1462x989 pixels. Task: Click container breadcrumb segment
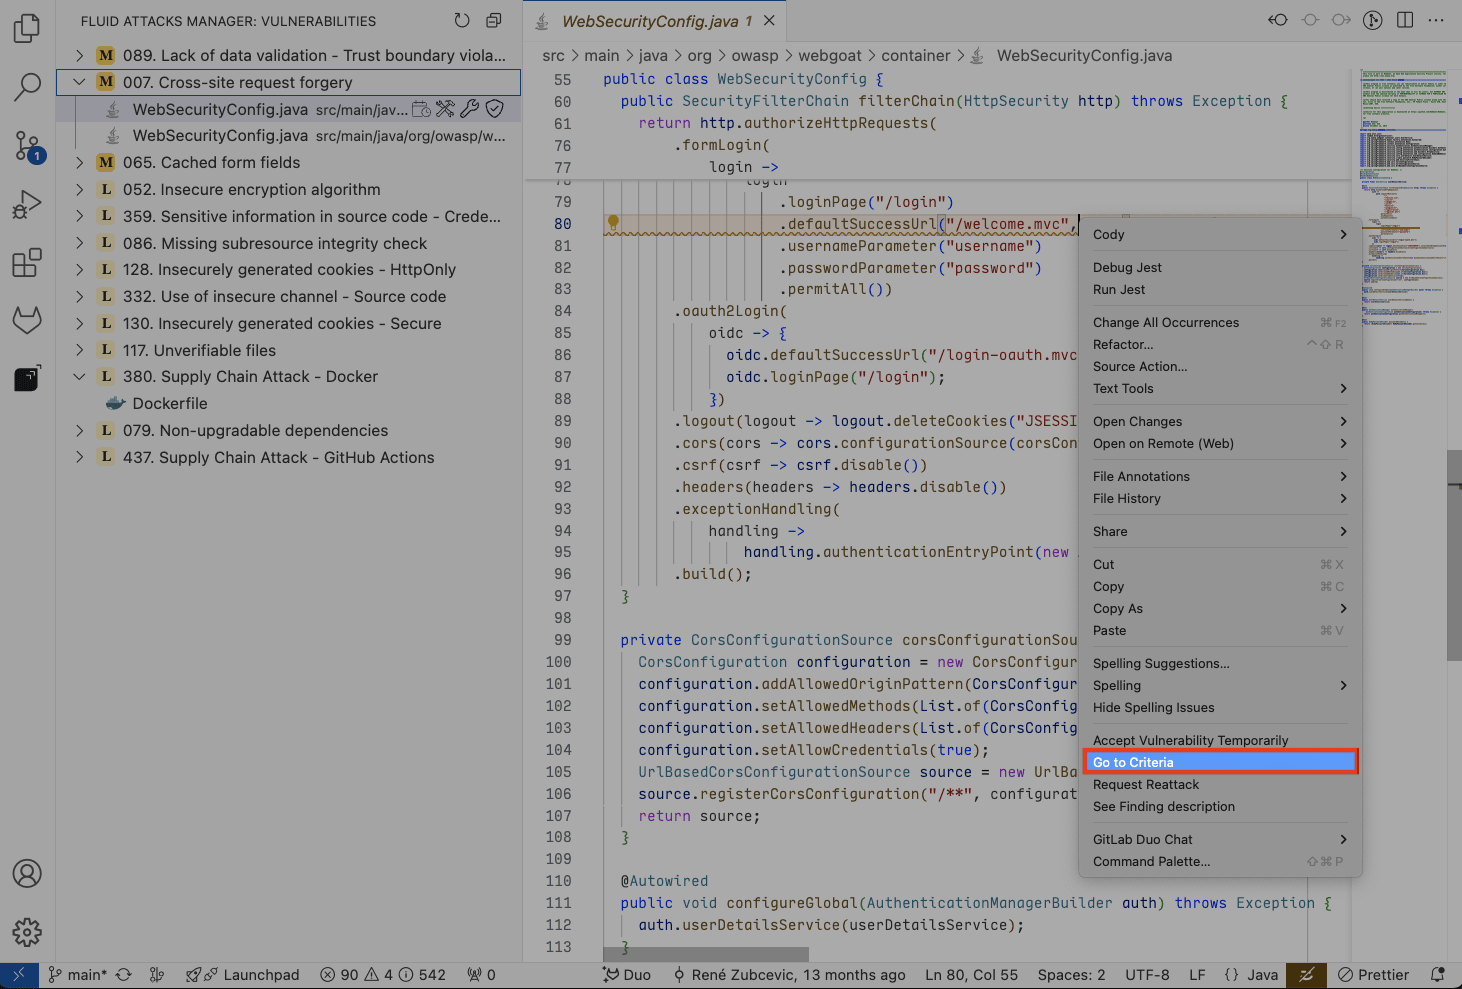(x=916, y=56)
